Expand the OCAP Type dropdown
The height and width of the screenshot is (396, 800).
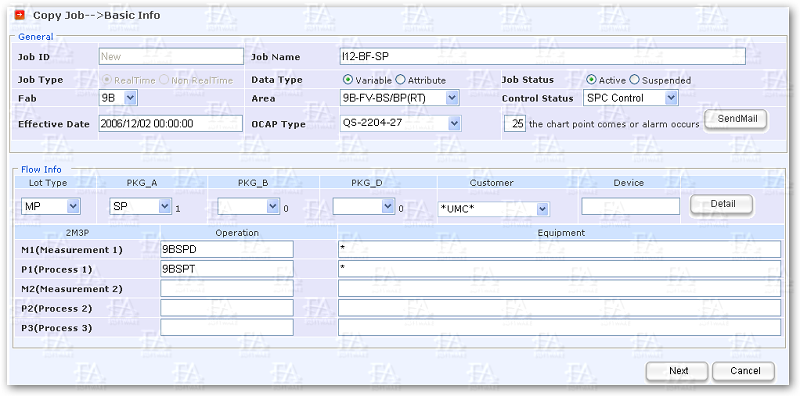tap(401, 123)
